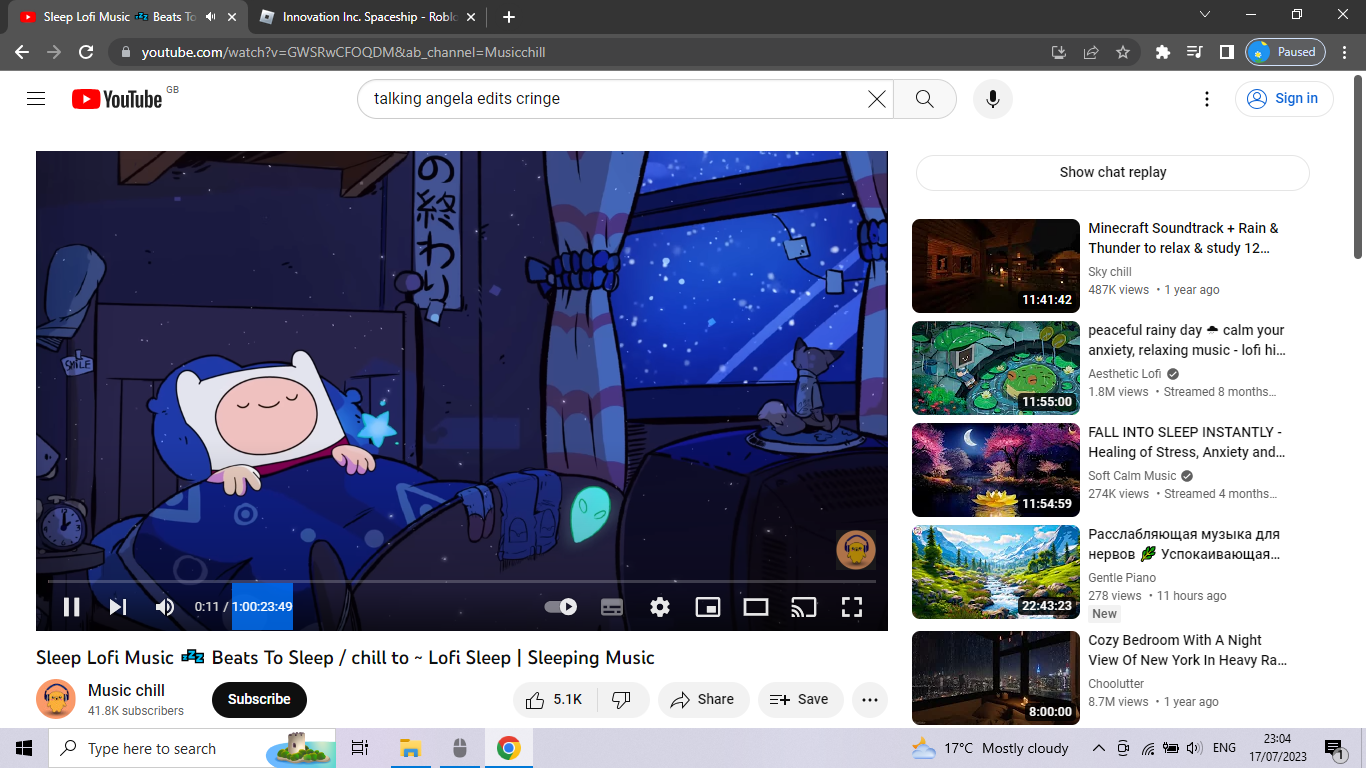Screen dimensions: 1366x768
Task: Enable miniplayer mode
Action: coord(708,606)
